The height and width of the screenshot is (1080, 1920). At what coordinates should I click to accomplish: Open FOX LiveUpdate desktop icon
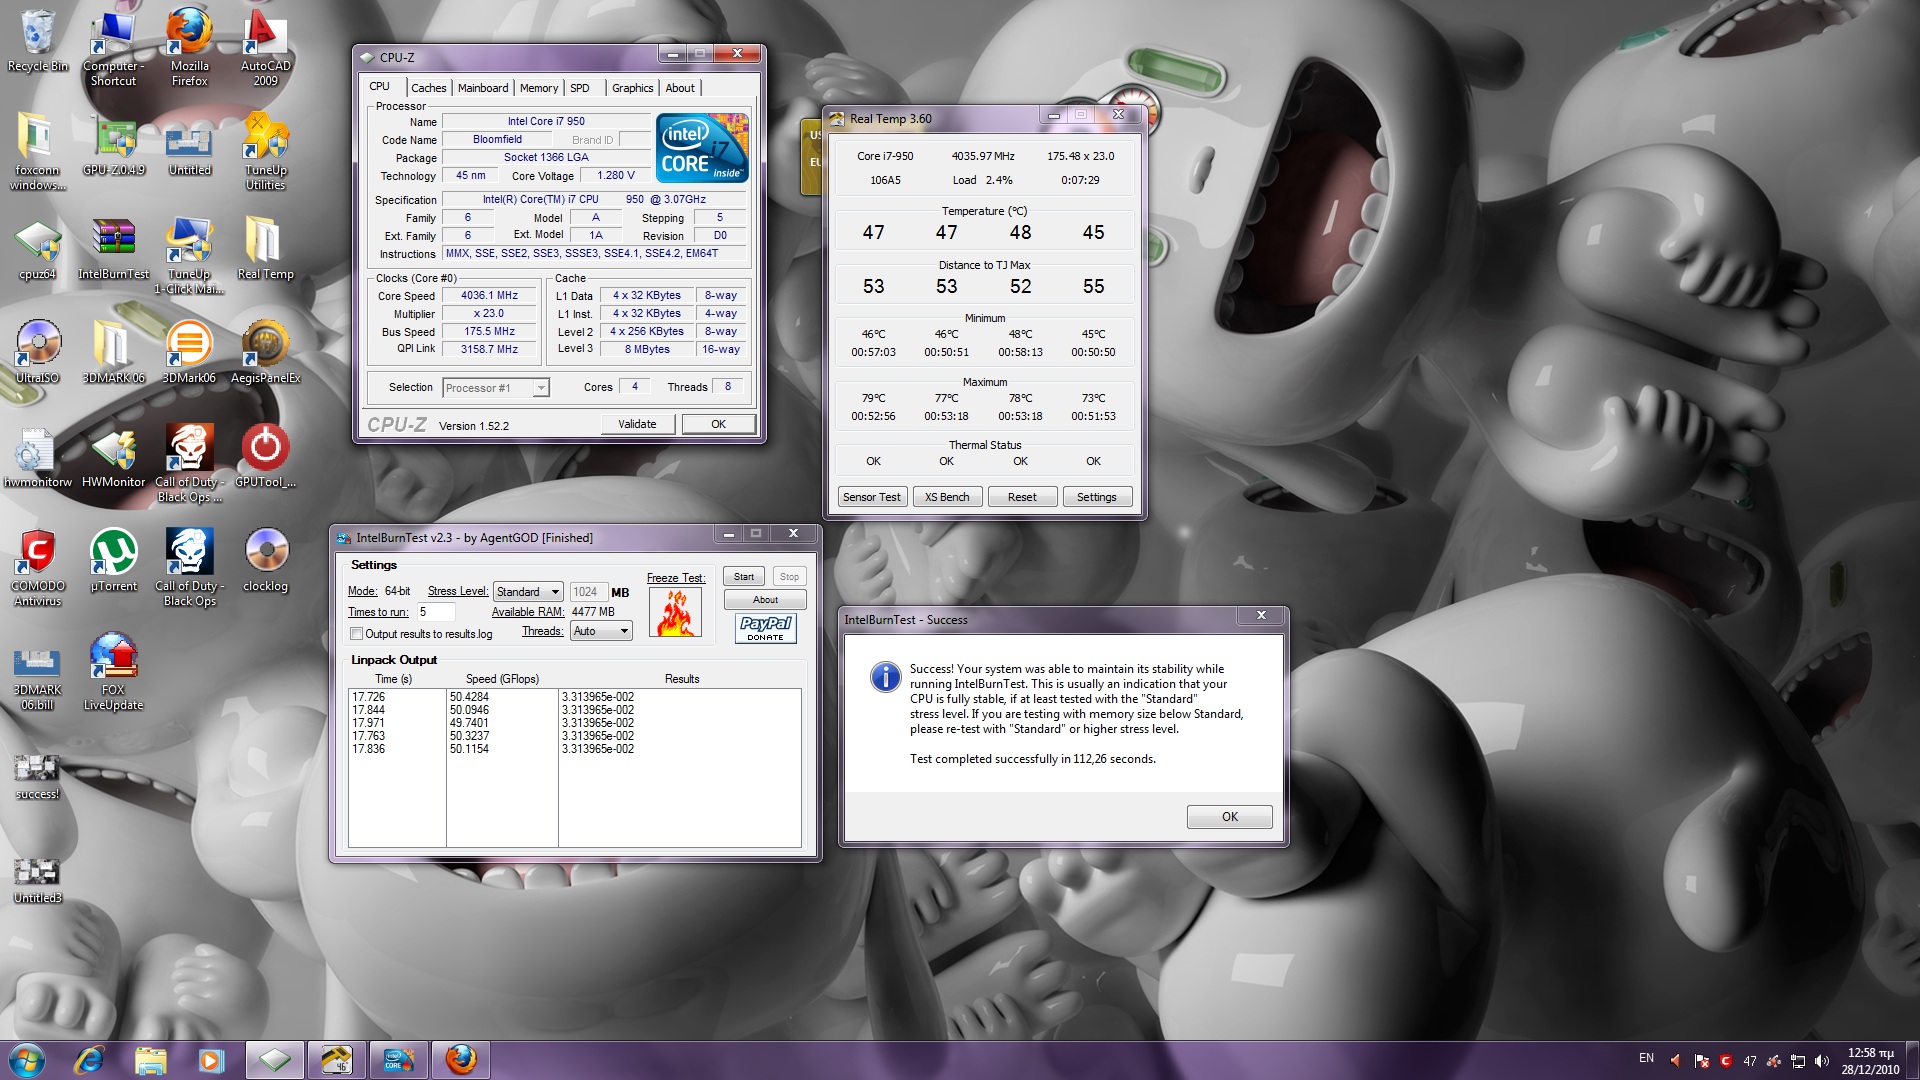(x=113, y=670)
